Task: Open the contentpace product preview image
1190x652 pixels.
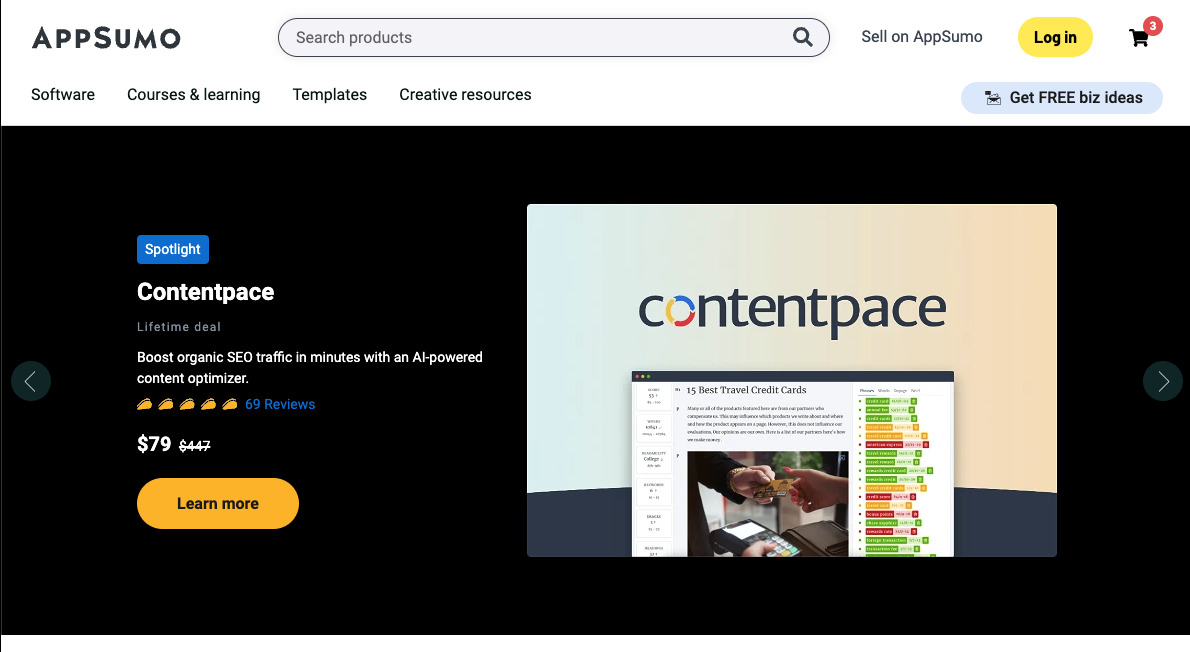Action: coord(791,380)
